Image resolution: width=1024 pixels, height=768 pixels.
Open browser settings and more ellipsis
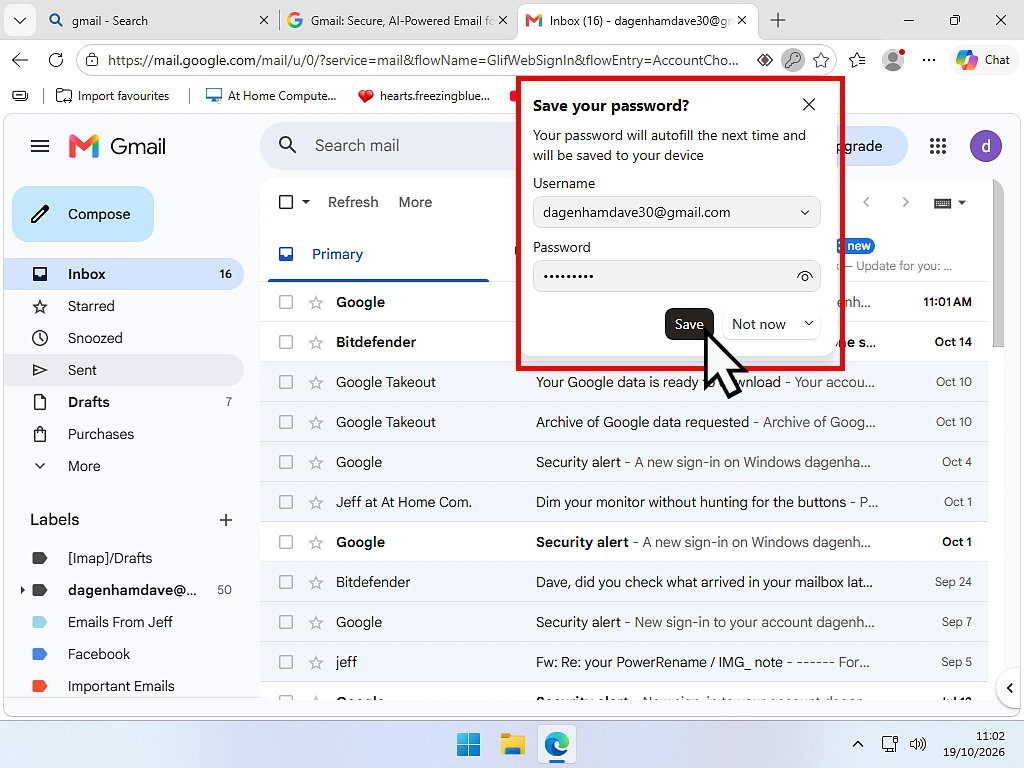(929, 60)
